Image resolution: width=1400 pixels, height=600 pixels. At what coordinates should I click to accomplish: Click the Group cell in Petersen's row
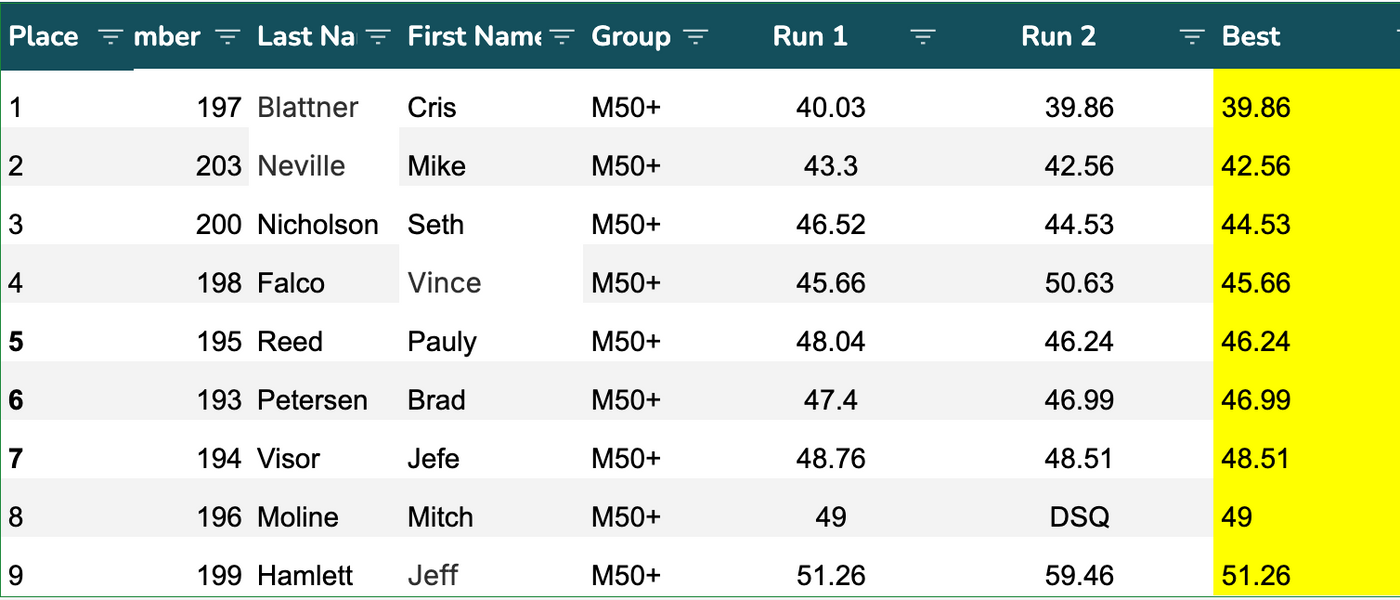[x=626, y=400]
